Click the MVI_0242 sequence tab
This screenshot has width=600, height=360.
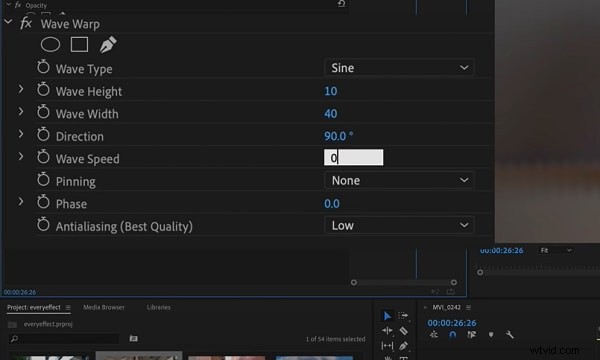[446, 307]
